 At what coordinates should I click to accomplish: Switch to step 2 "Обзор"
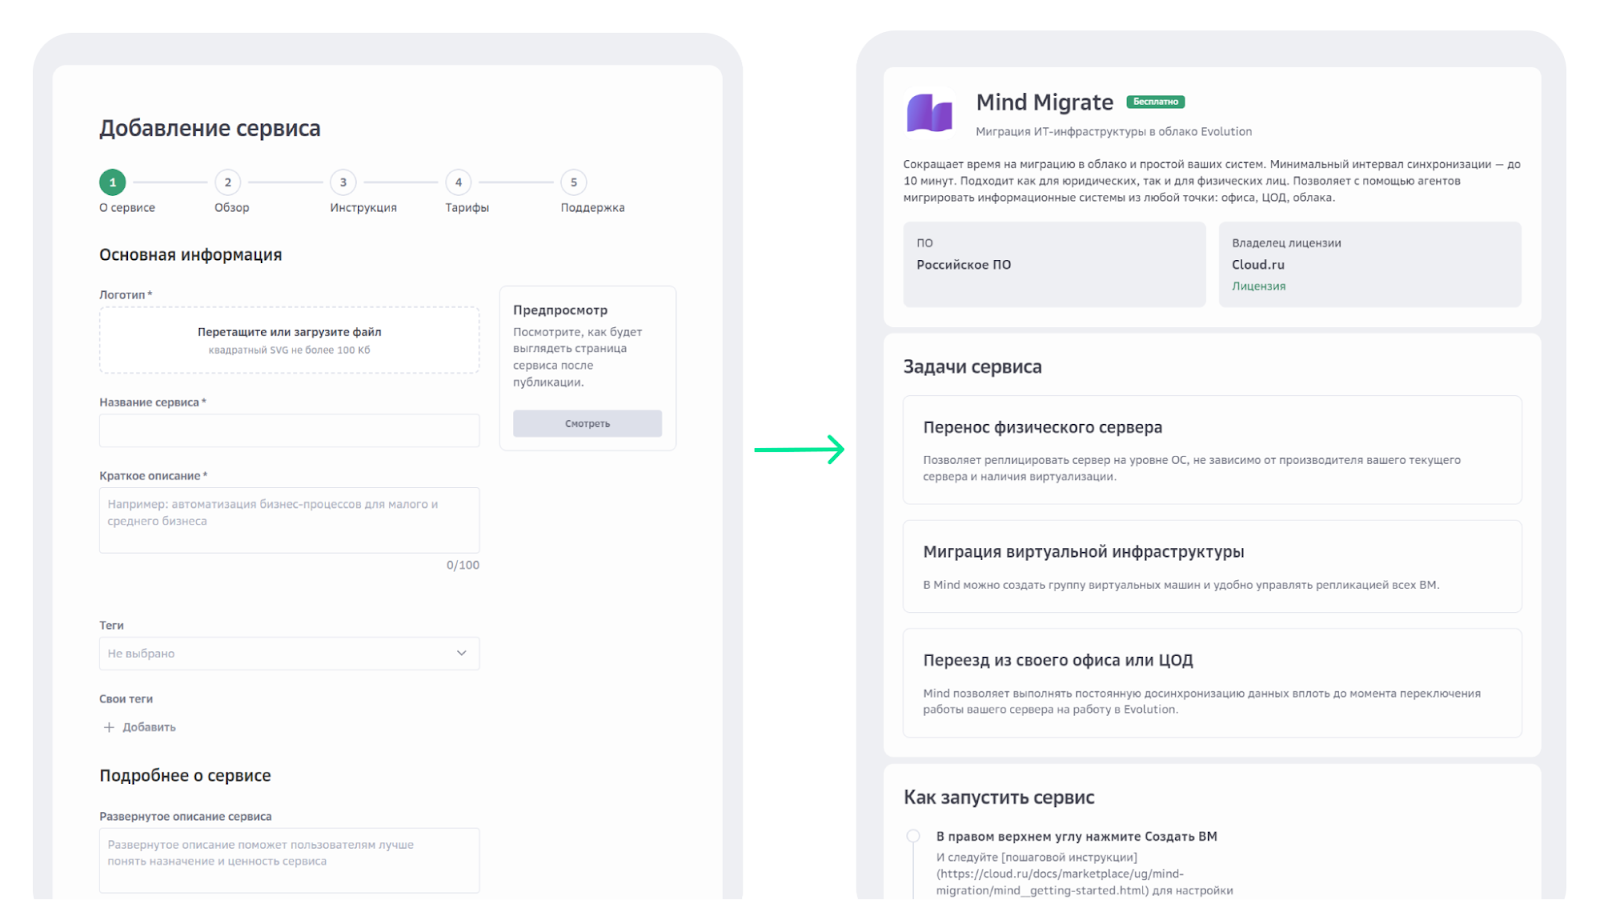tap(228, 182)
